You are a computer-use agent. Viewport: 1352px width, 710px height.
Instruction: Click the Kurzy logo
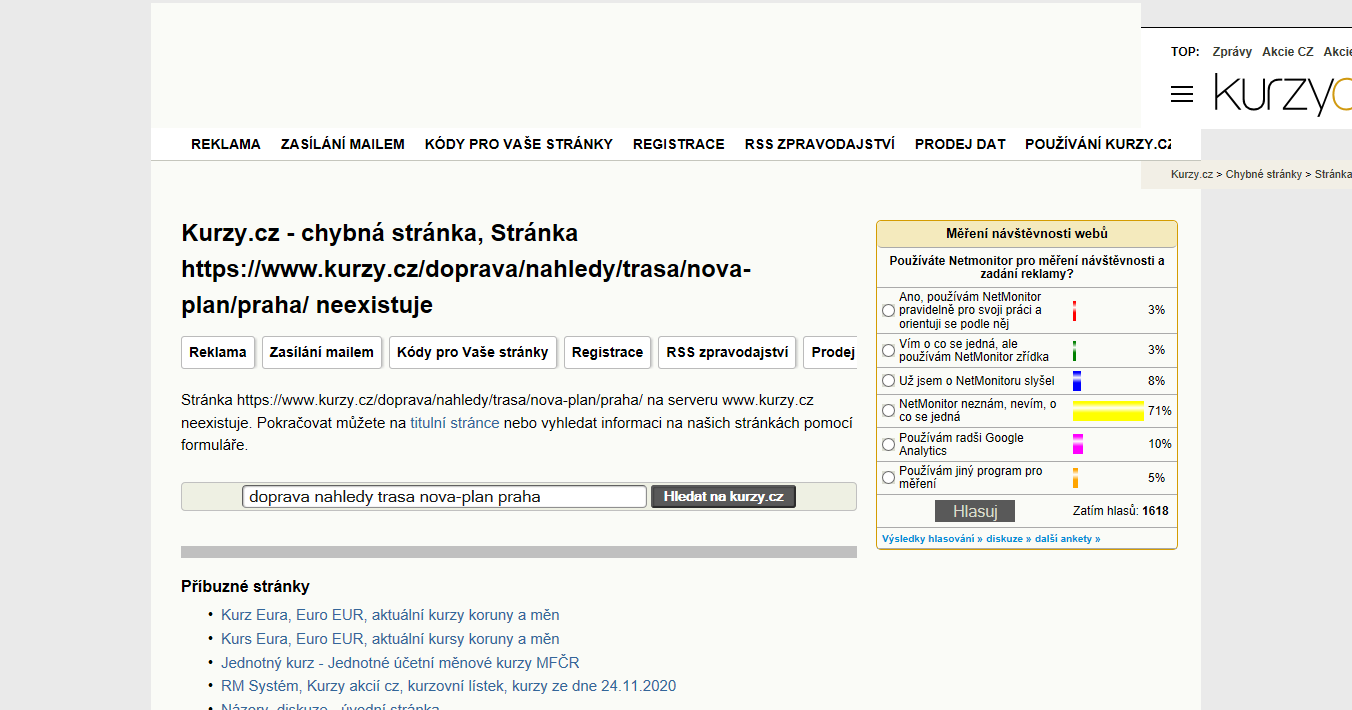(1283, 94)
